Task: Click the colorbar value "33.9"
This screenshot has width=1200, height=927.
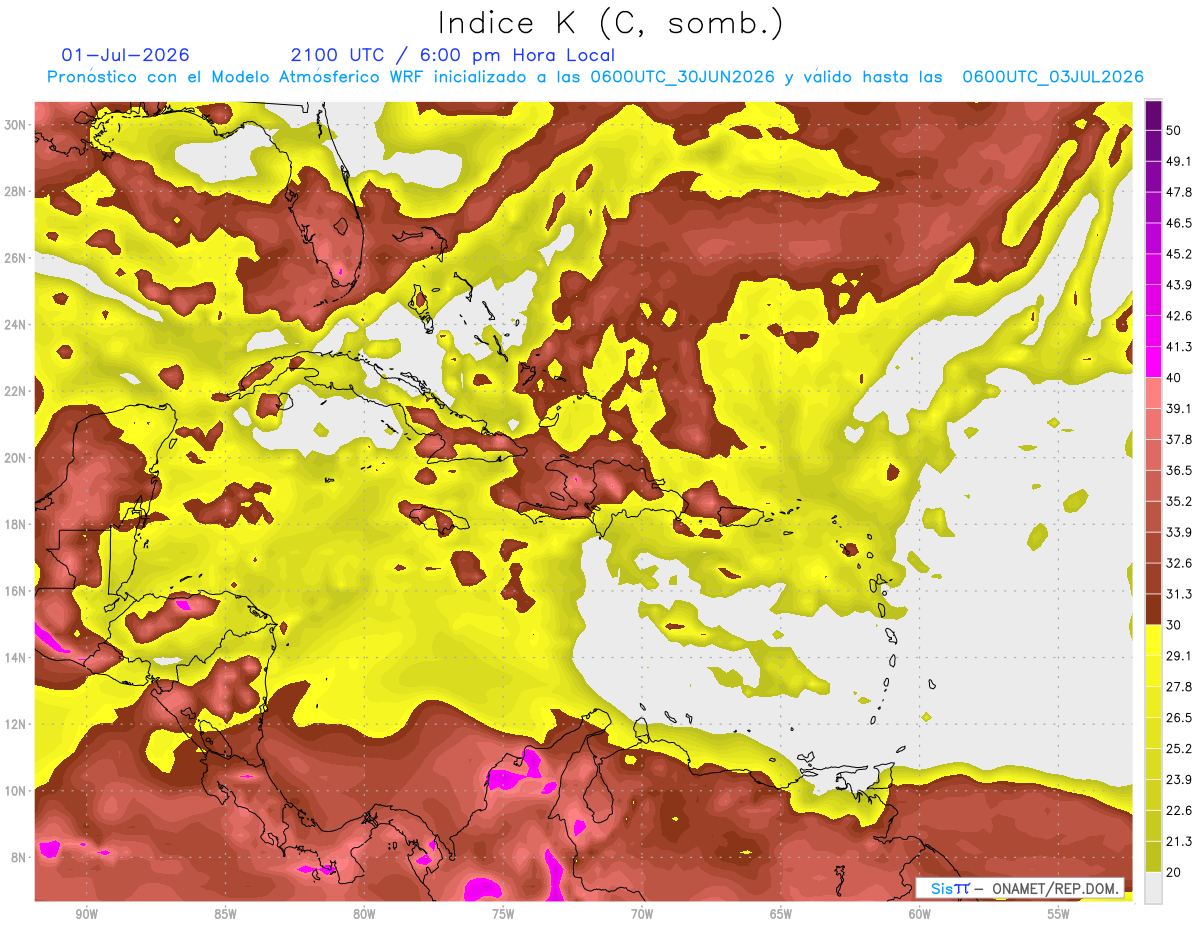Action: click(1178, 532)
